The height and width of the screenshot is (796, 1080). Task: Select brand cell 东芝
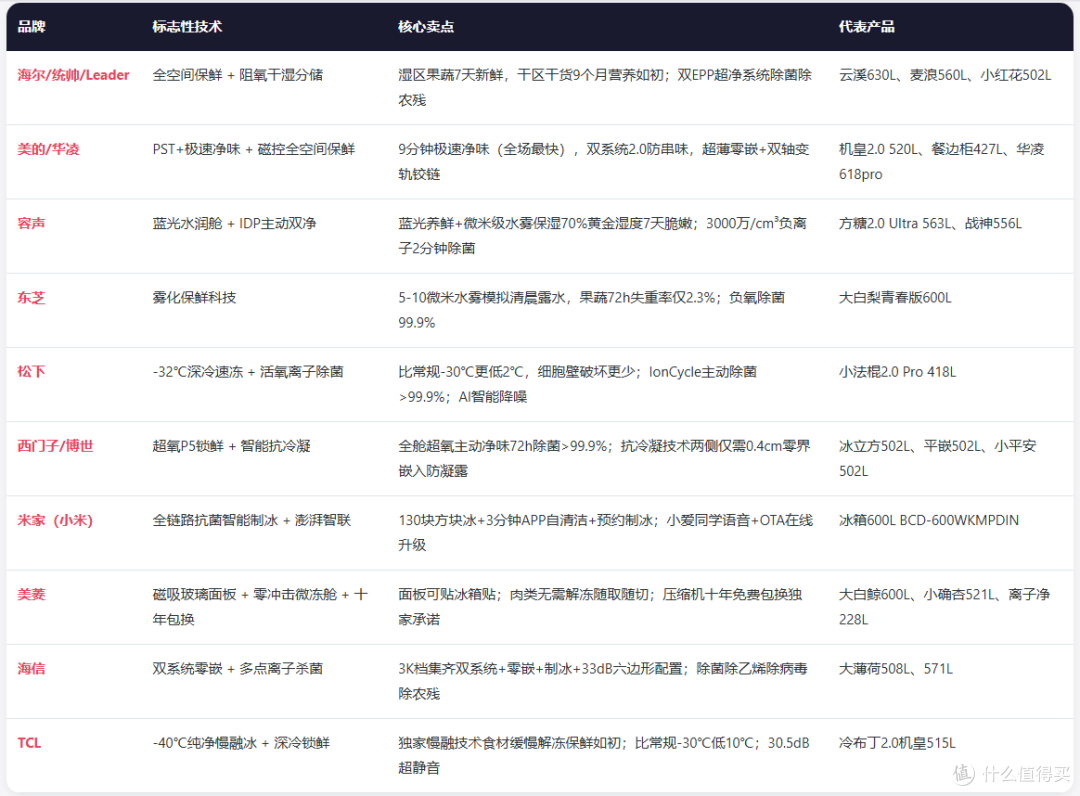click(x=31, y=297)
